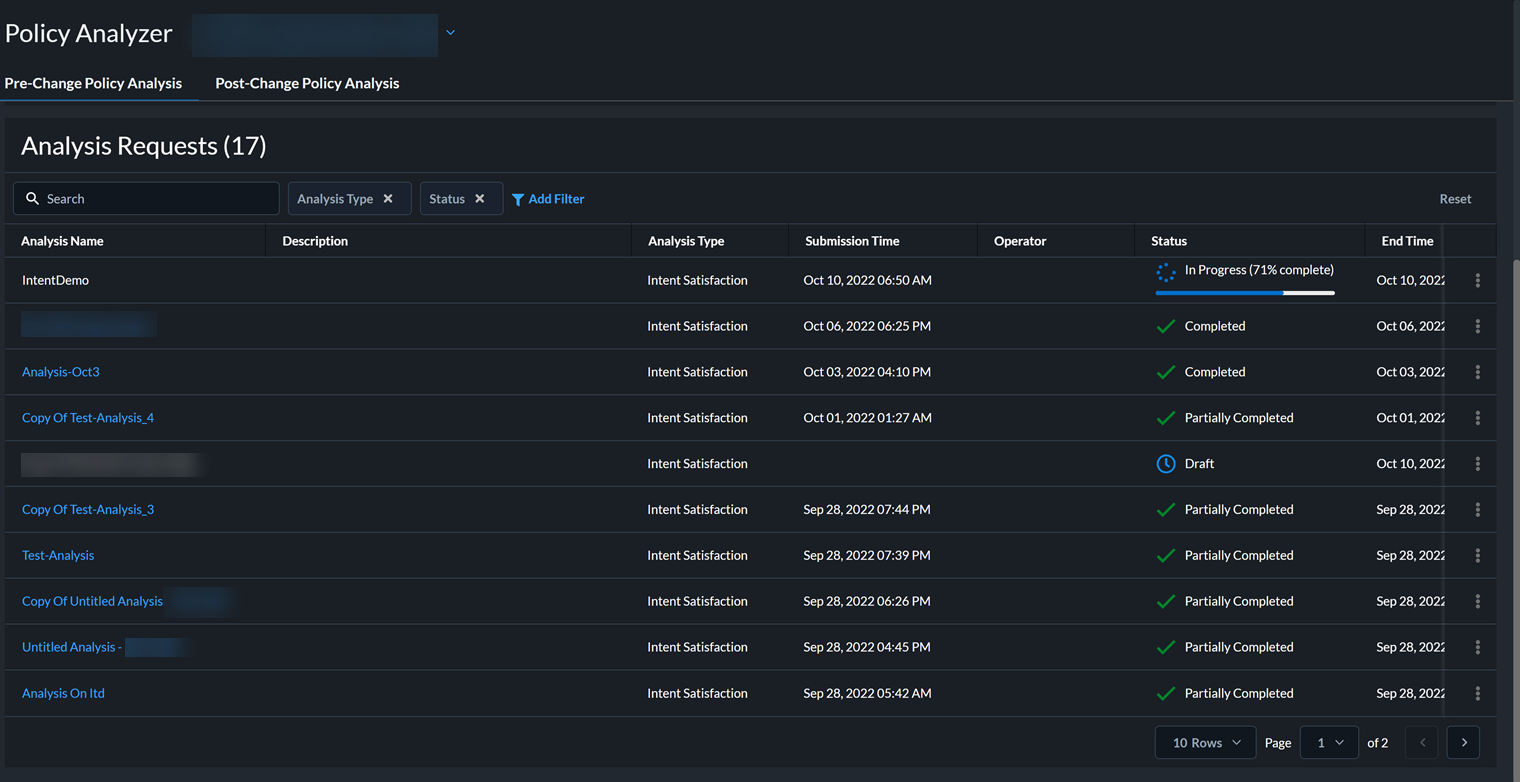1520x782 pixels.
Task: Click three-dot menu for Test-Analysis row
Action: click(x=1477, y=556)
